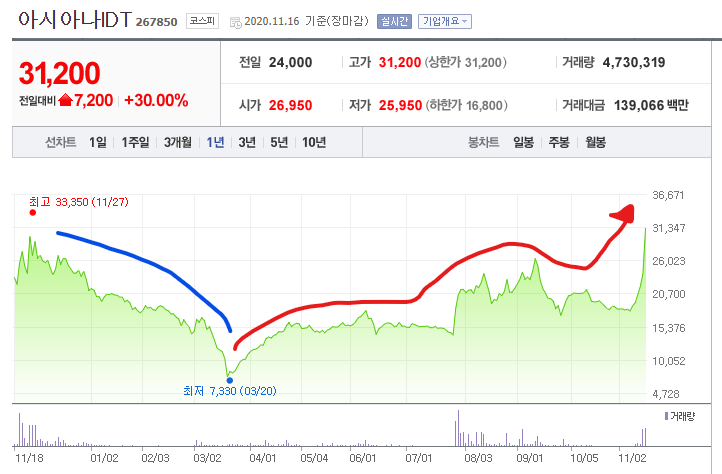Viewport: 722px width, 474px height.
Task: Click the trading value 139,066 백만
Action: pyautogui.click(x=651, y=105)
